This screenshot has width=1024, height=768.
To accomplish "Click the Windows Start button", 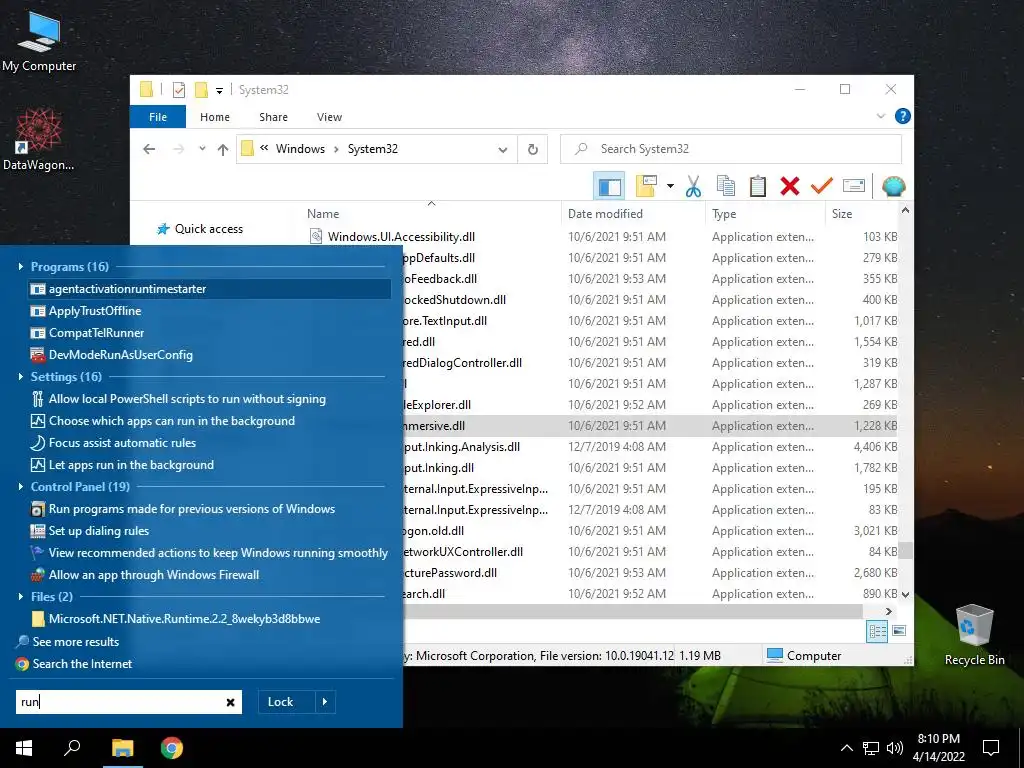I will [24, 748].
